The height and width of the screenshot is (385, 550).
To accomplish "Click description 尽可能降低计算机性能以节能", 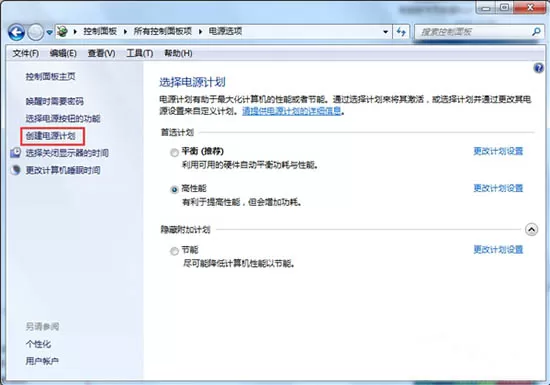I will pyautogui.click(x=239, y=263).
